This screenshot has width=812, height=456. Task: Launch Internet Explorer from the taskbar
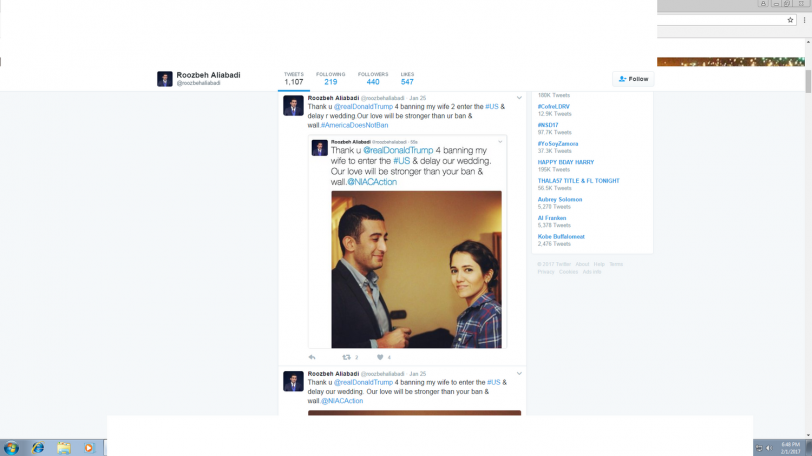pyautogui.click(x=38, y=448)
